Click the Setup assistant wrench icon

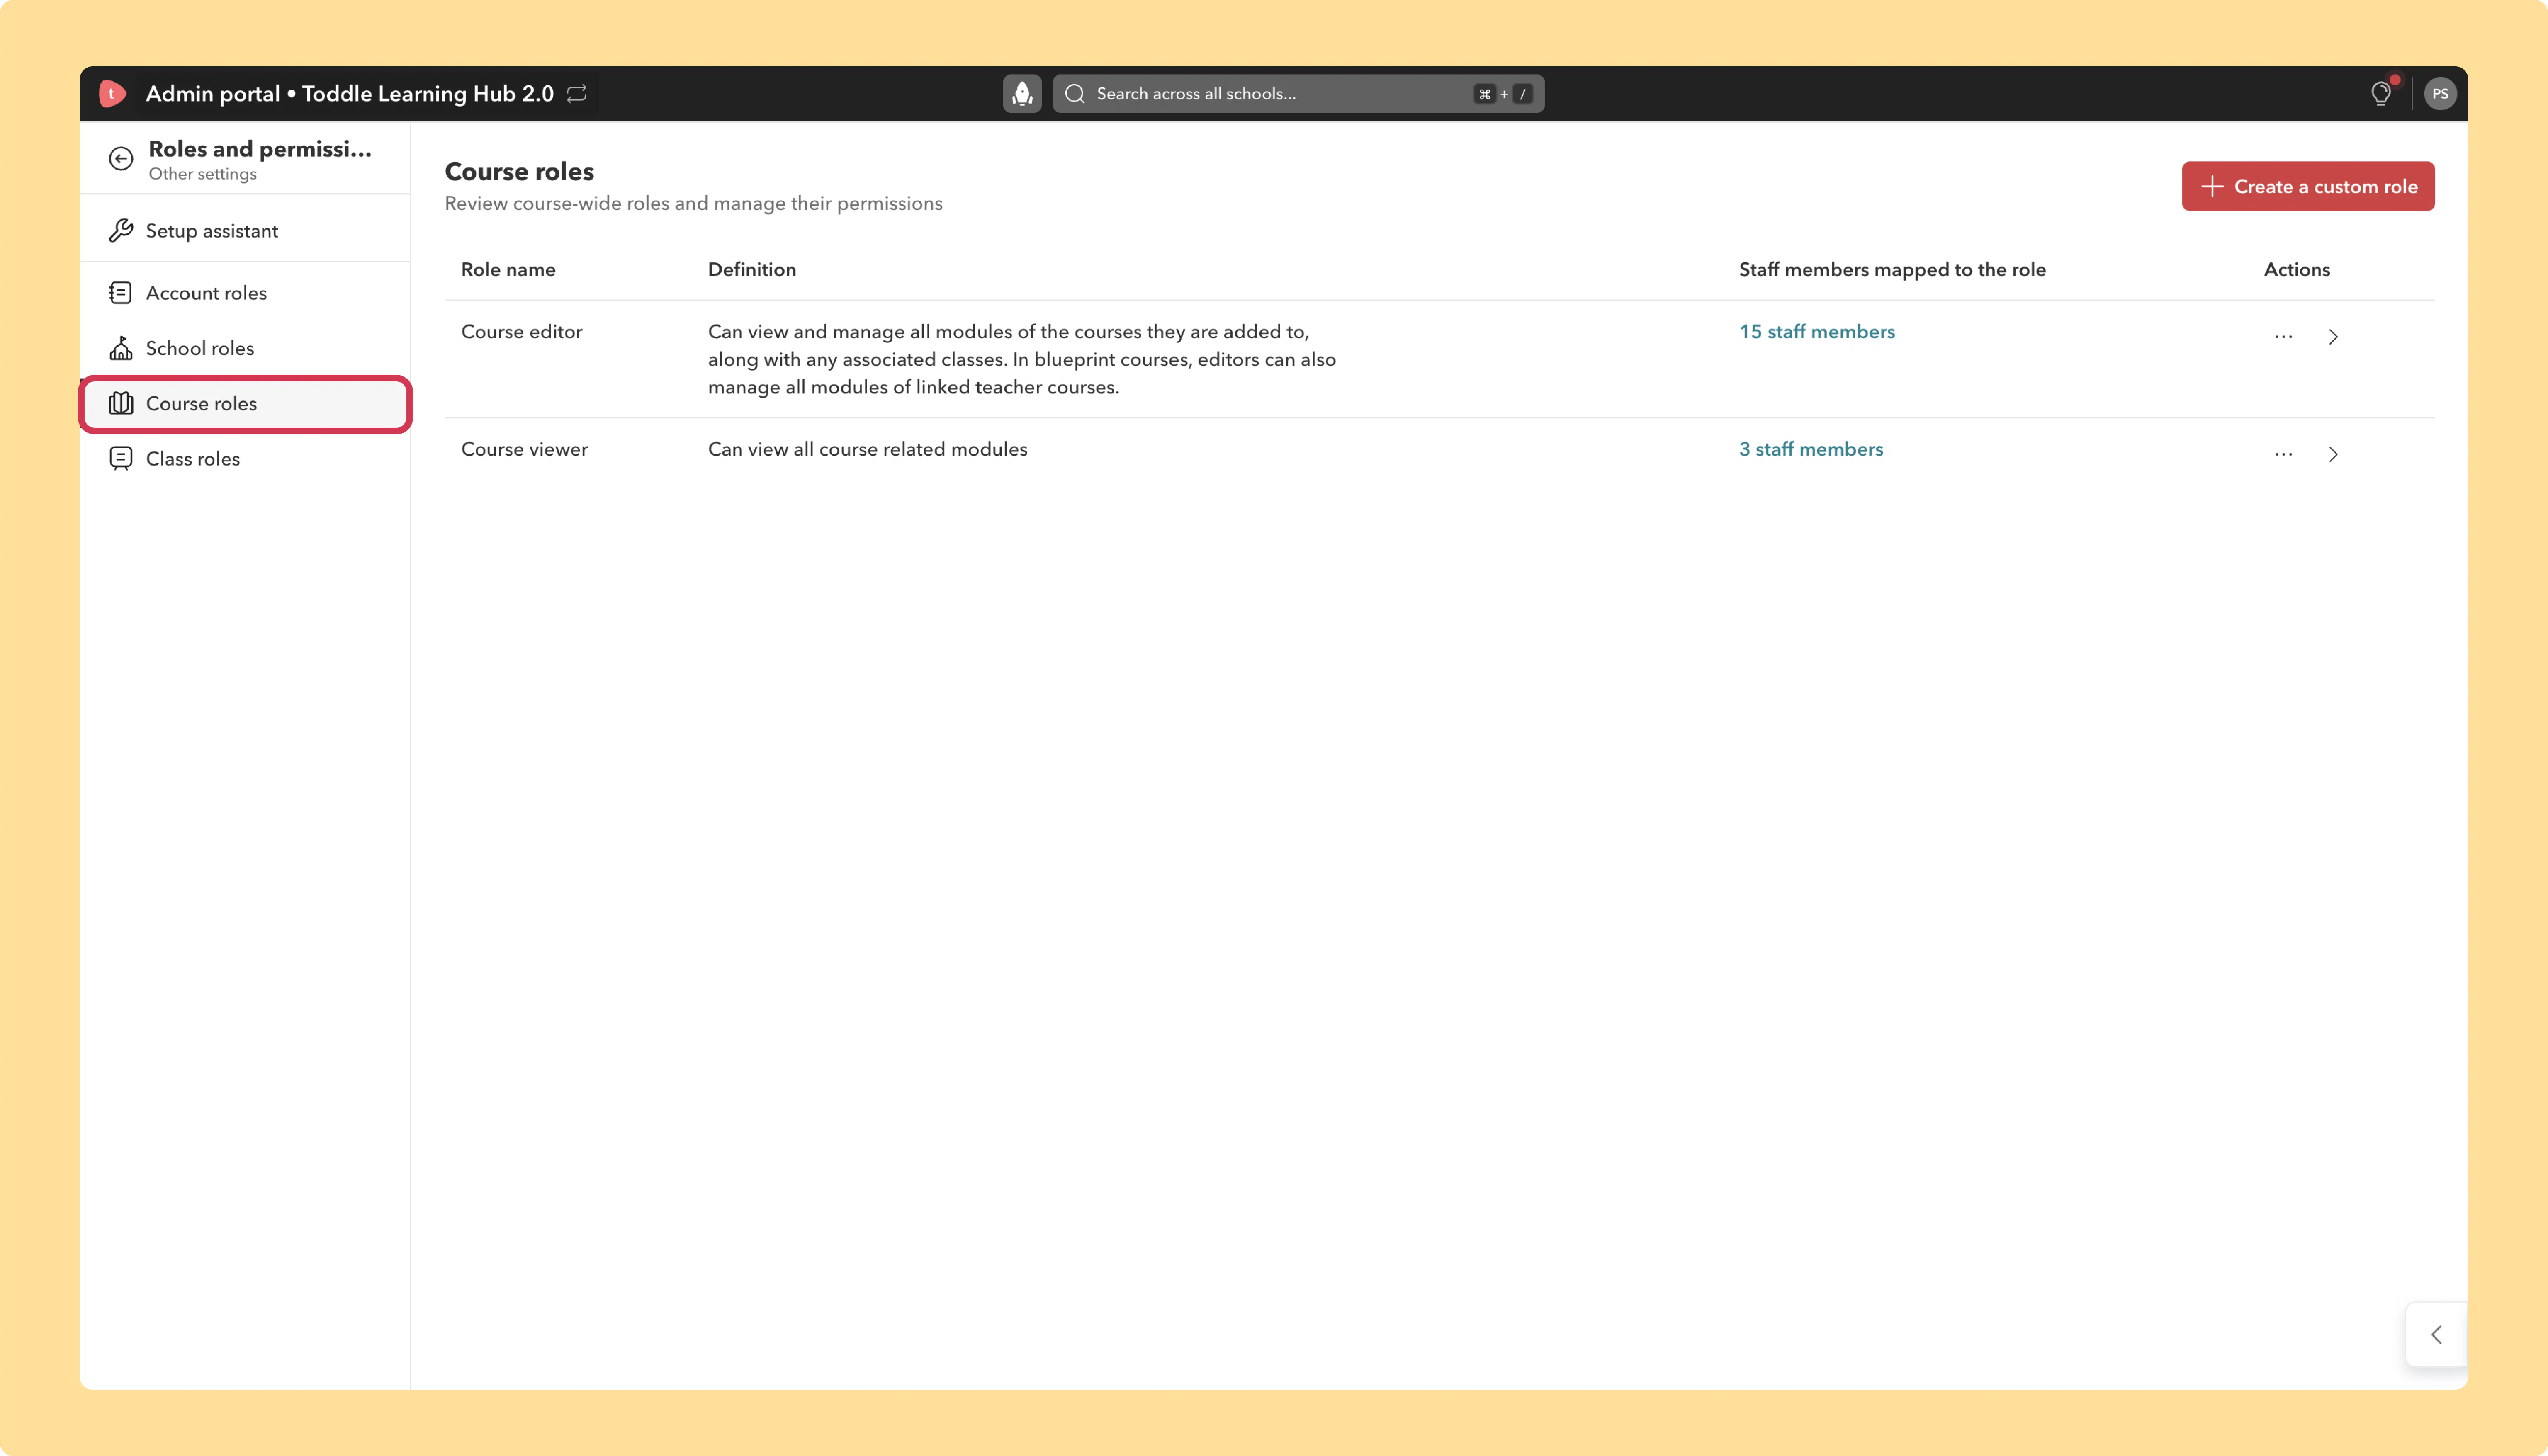[121, 231]
